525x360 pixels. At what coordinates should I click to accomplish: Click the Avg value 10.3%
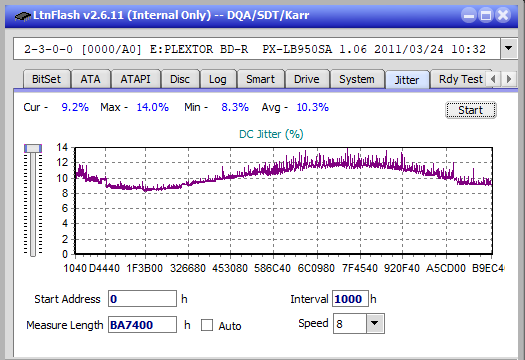coord(313,107)
